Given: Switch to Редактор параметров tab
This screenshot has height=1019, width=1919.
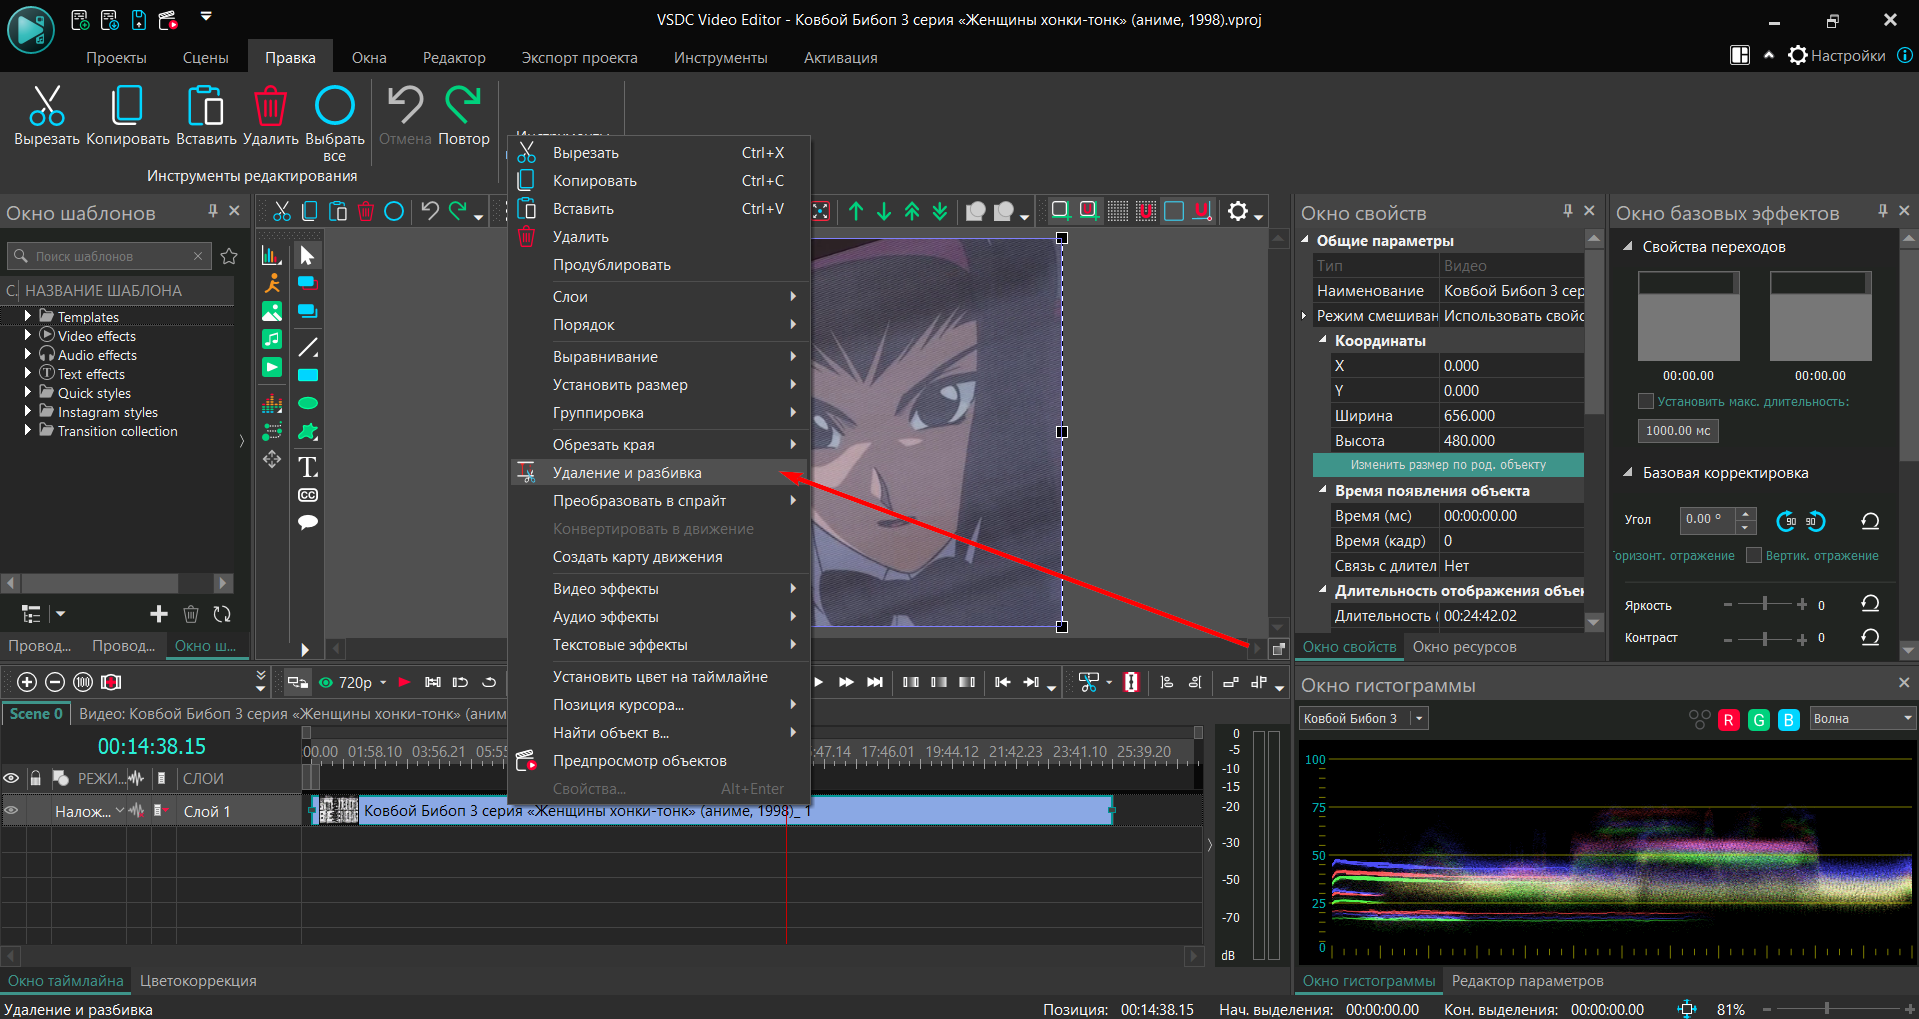Looking at the screenshot, I should [x=1527, y=981].
